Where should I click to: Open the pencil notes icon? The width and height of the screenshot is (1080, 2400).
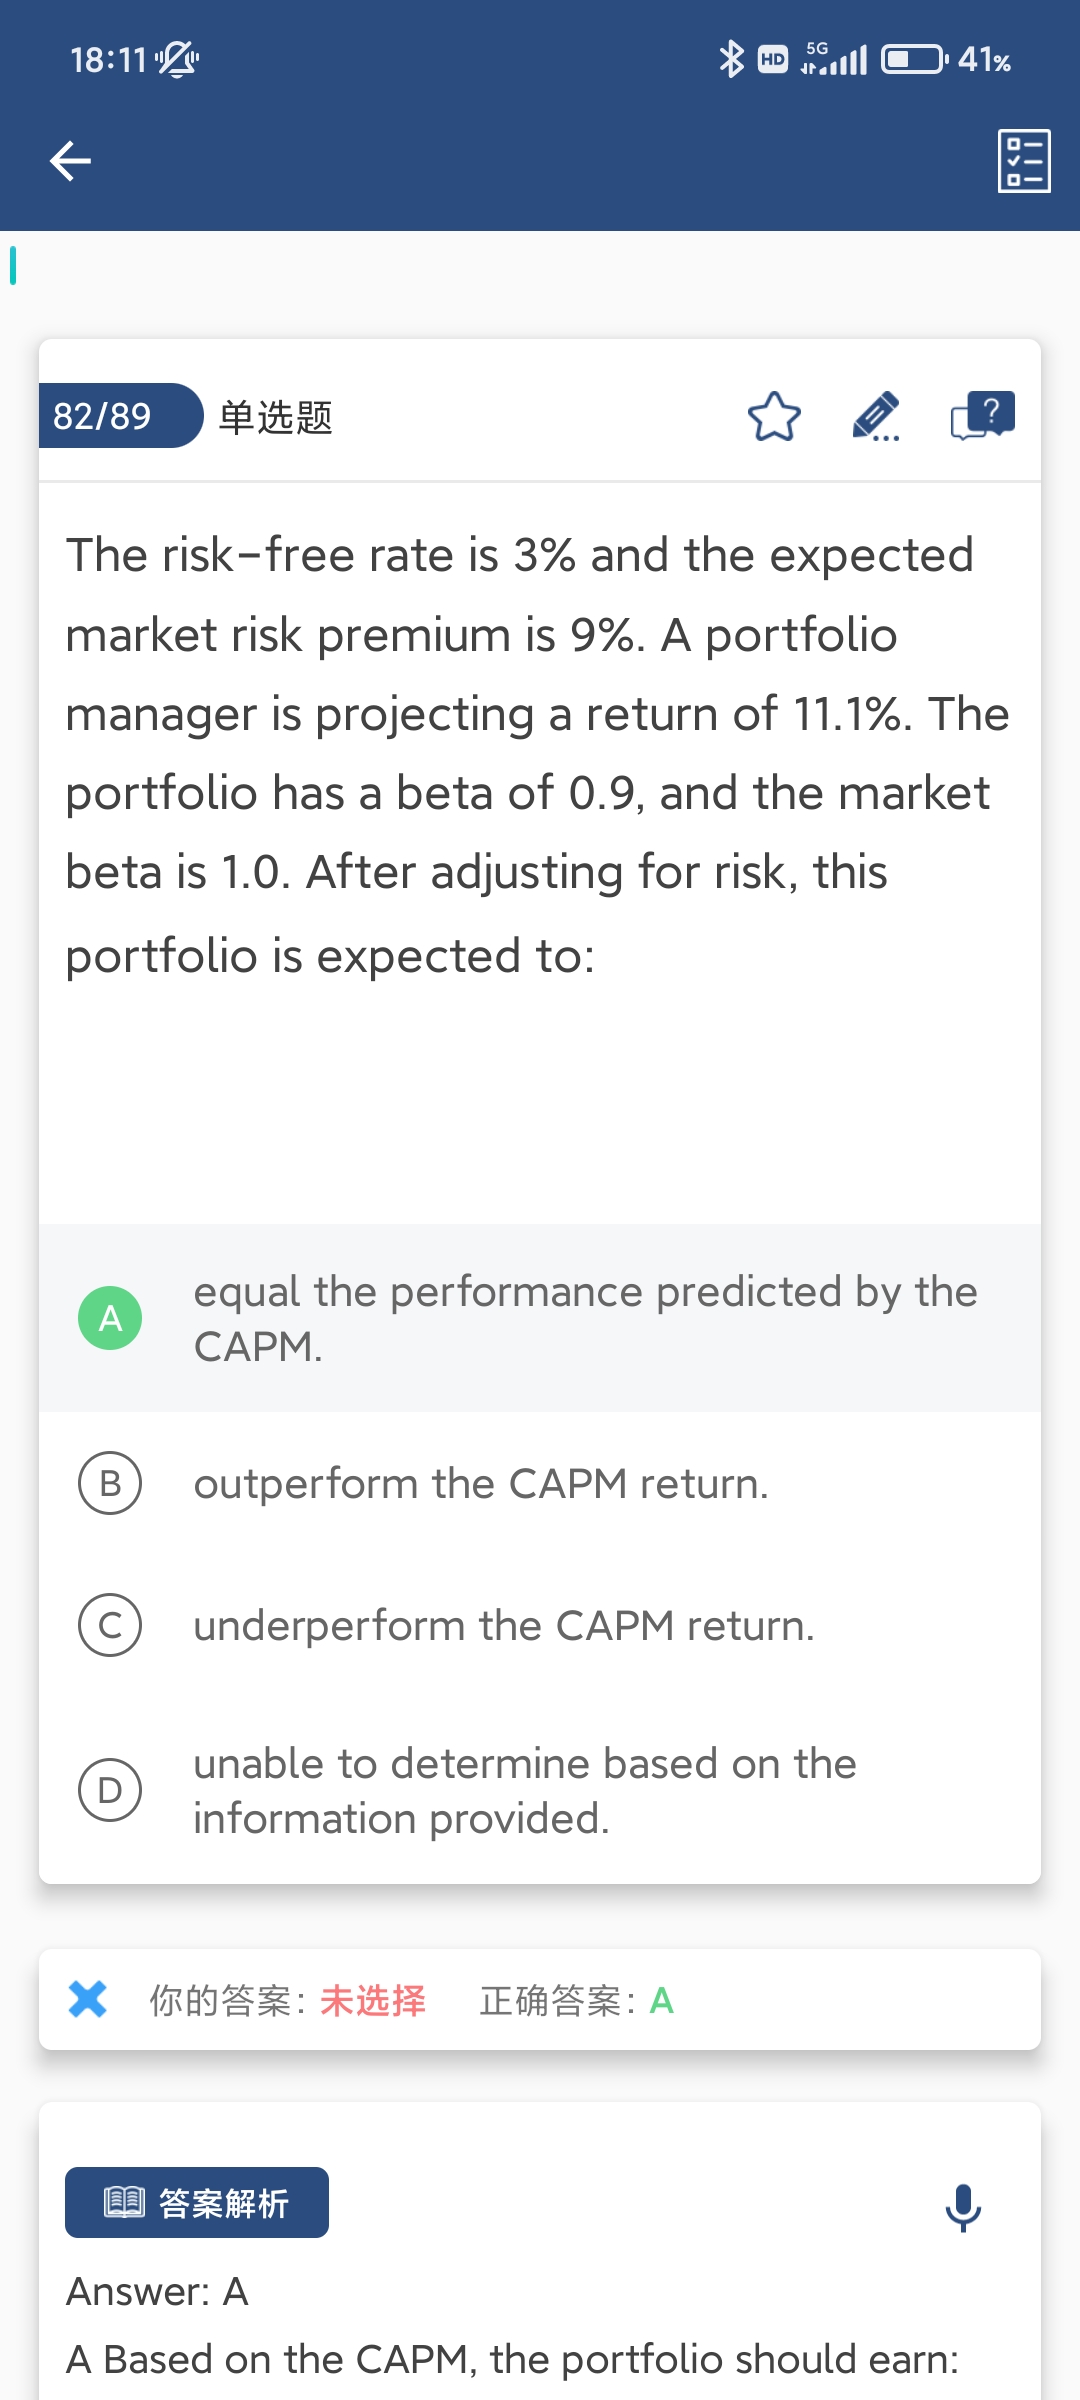876,416
